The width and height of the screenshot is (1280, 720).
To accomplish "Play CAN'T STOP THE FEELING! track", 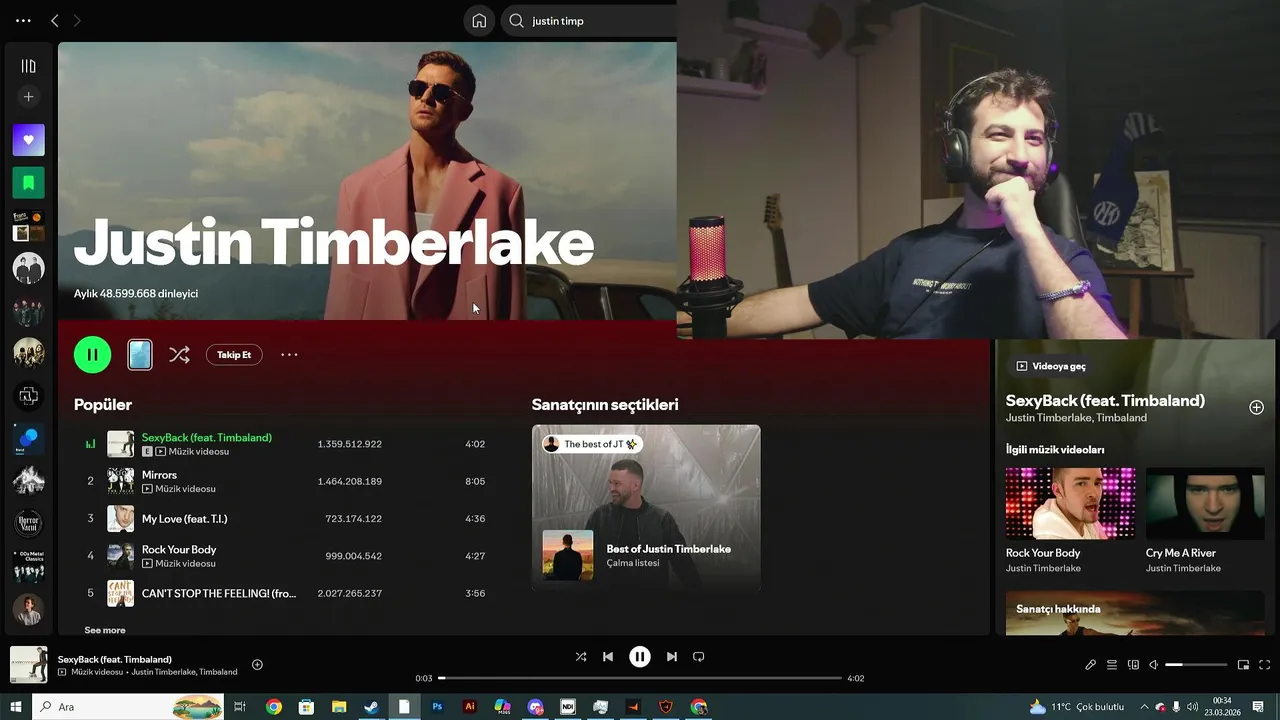I will point(281,593).
